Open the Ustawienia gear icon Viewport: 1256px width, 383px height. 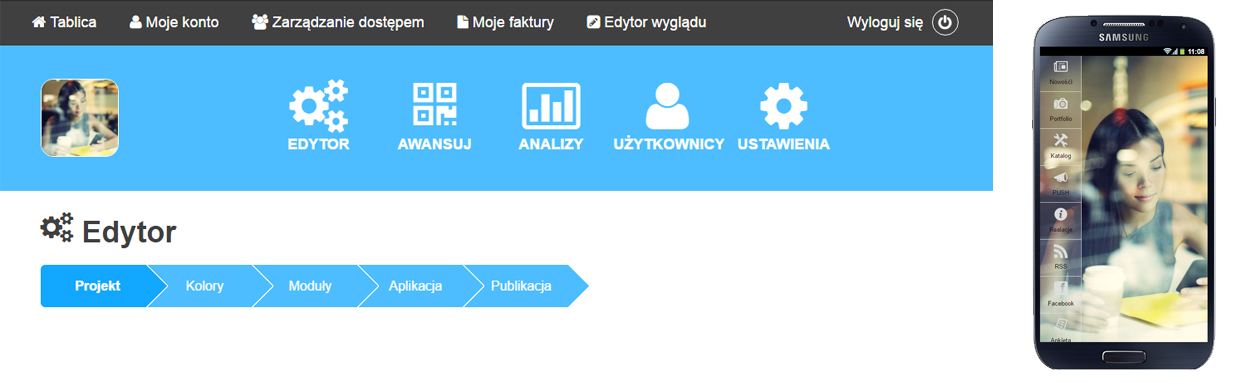click(783, 106)
